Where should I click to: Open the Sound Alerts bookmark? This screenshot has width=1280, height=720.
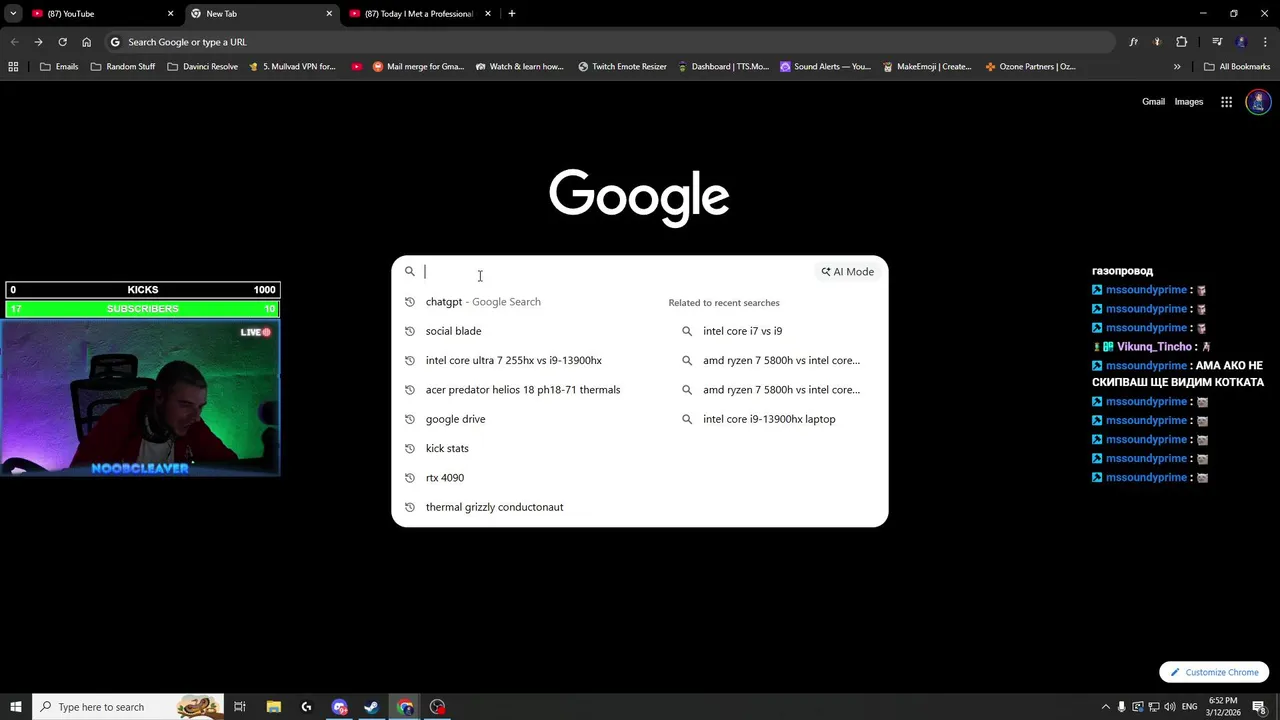(x=824, y=67)
